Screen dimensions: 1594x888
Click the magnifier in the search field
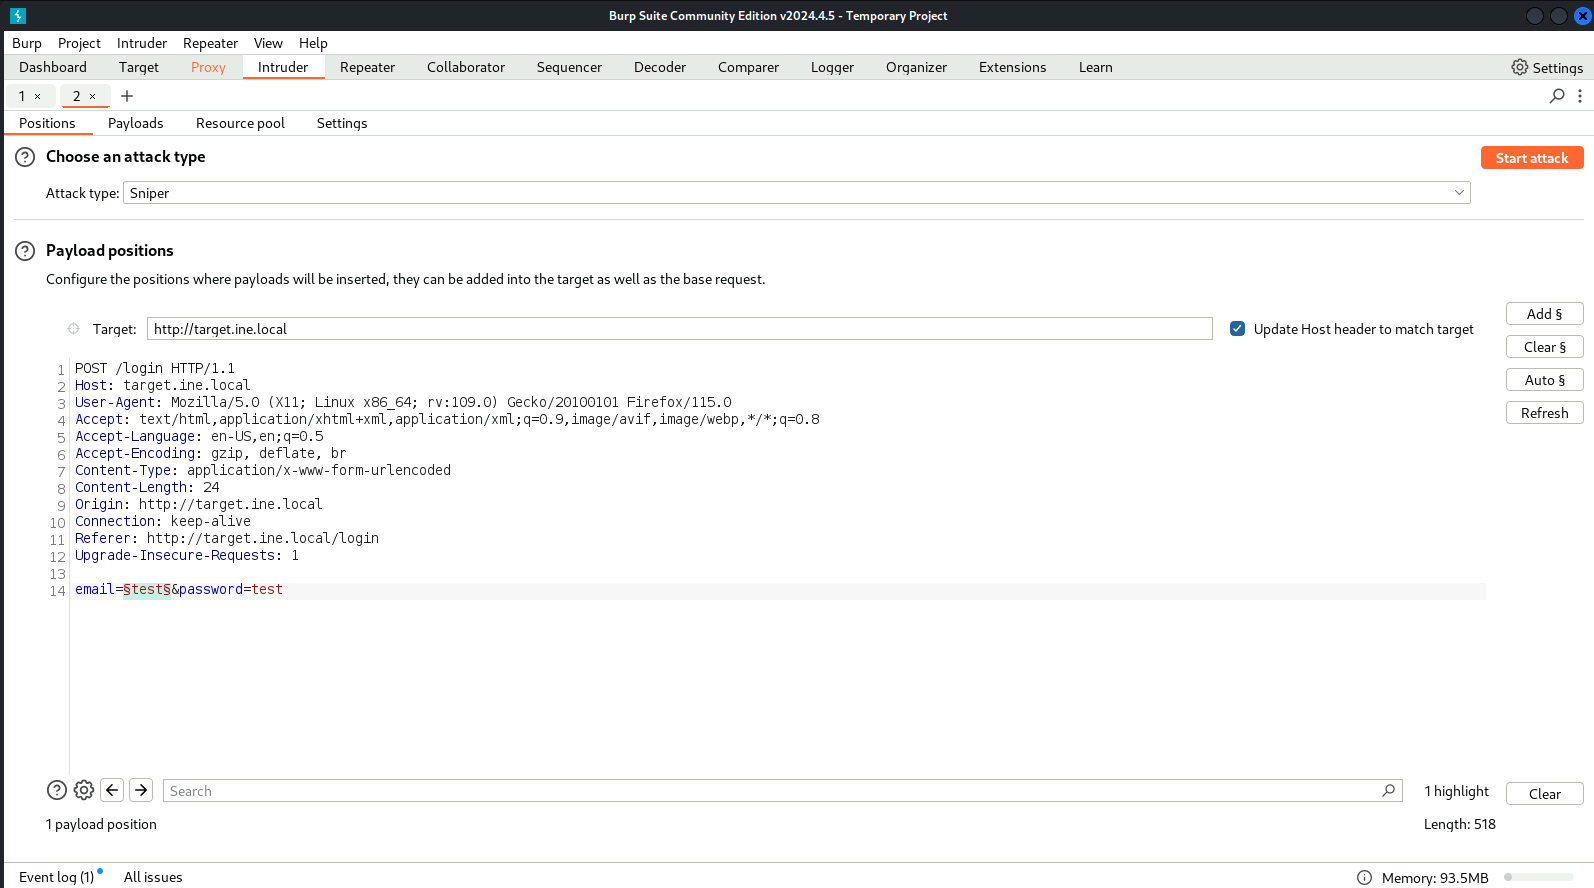point(1389,790)
